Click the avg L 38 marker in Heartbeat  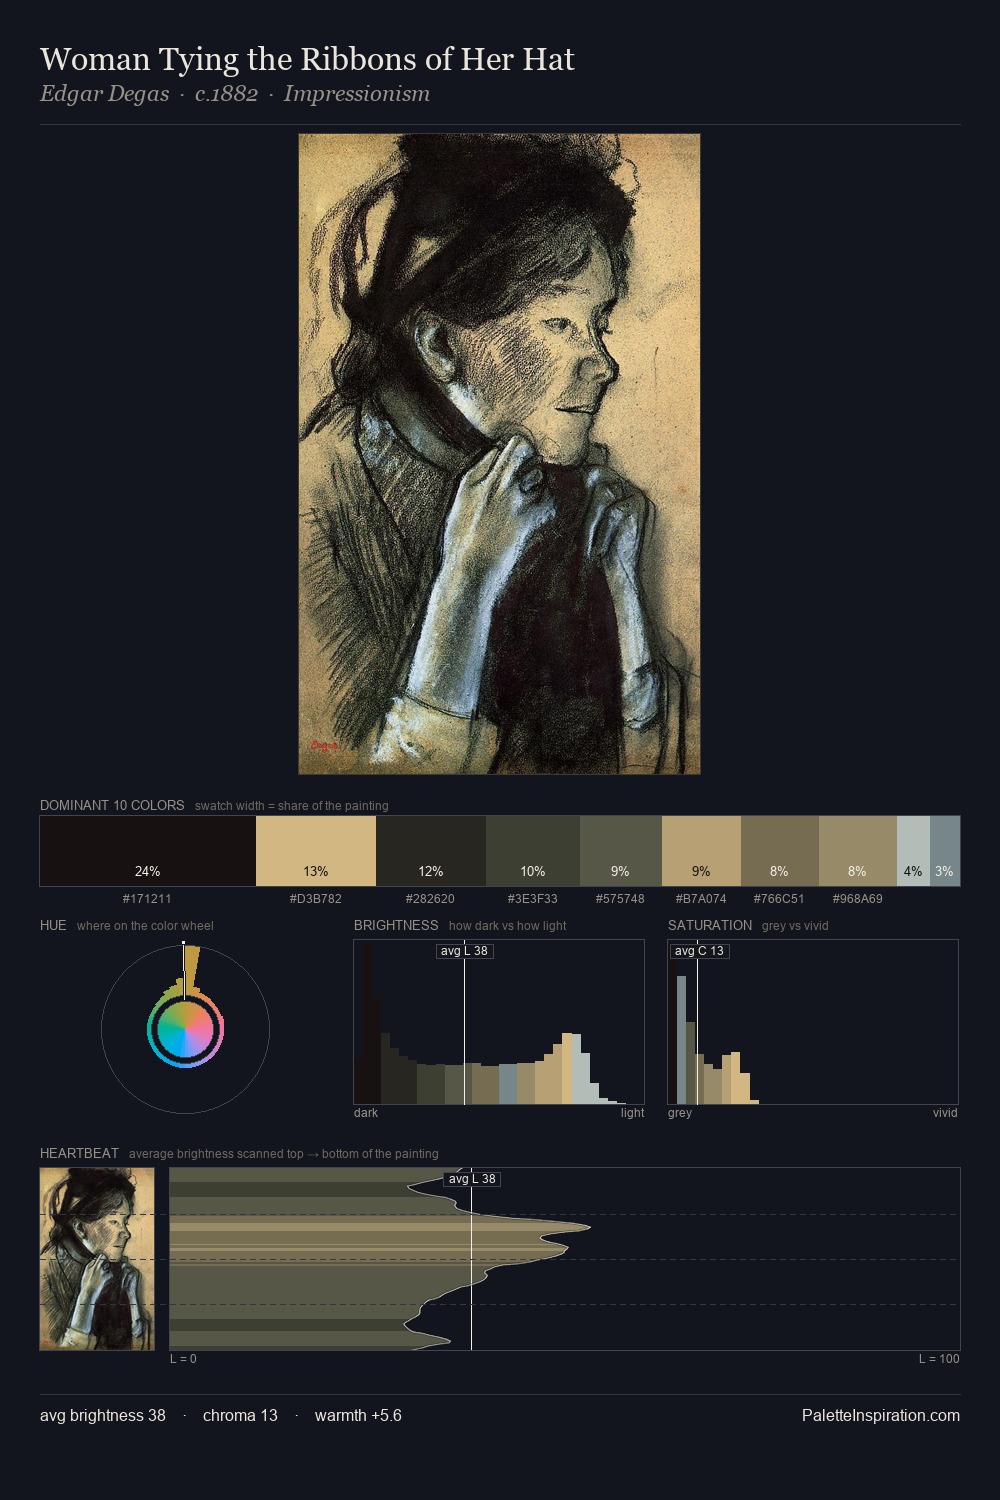click(472, 1179)
